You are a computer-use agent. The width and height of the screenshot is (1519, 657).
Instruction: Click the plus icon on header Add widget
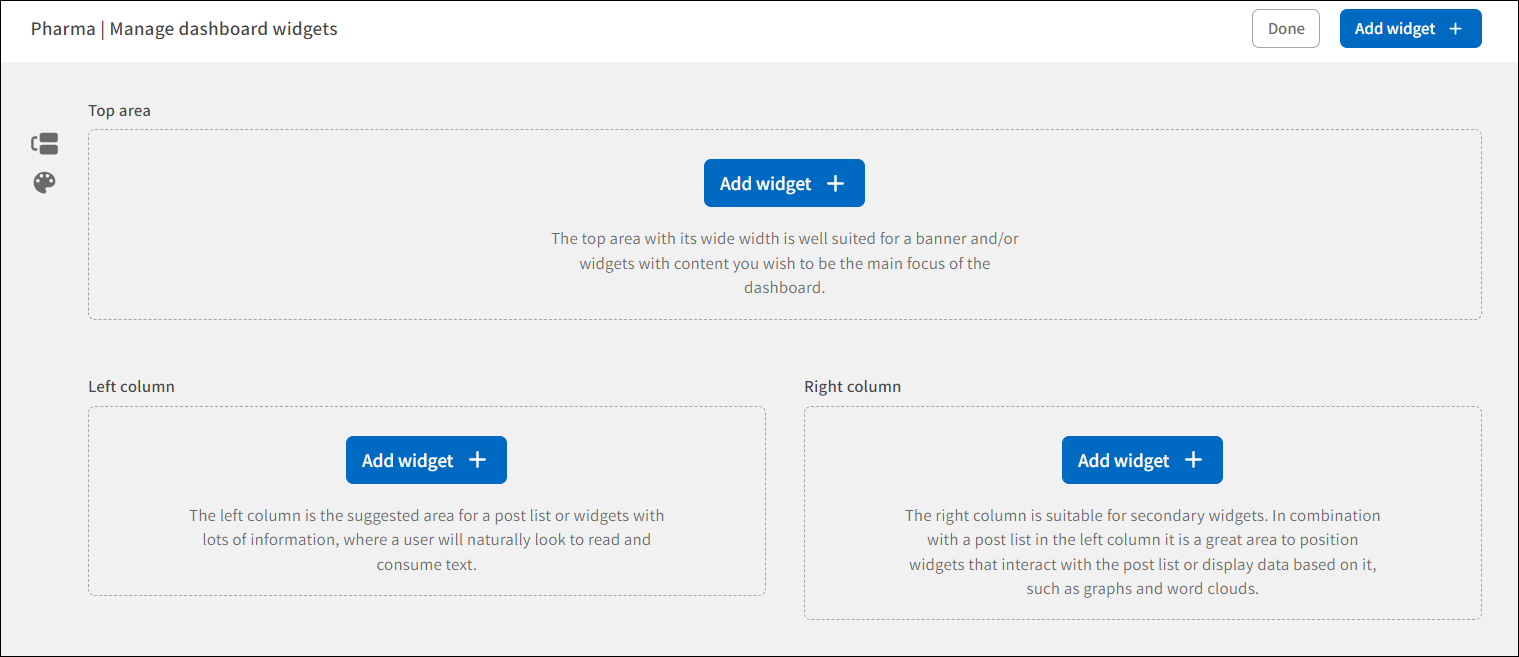coord(1457,28)
